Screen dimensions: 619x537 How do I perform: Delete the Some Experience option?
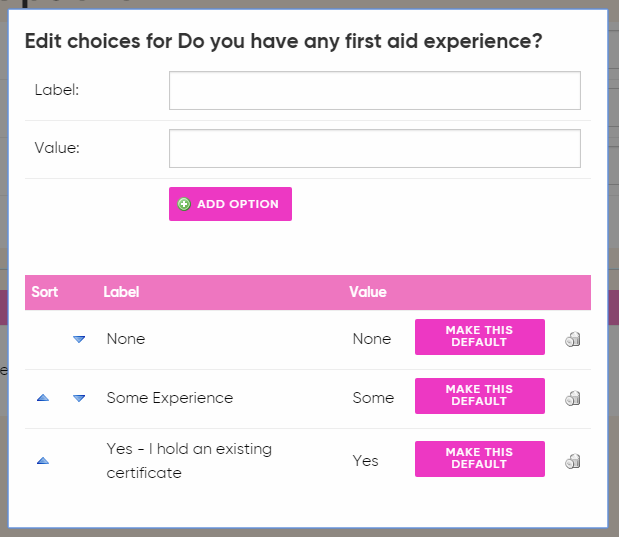tap(573, 398)
